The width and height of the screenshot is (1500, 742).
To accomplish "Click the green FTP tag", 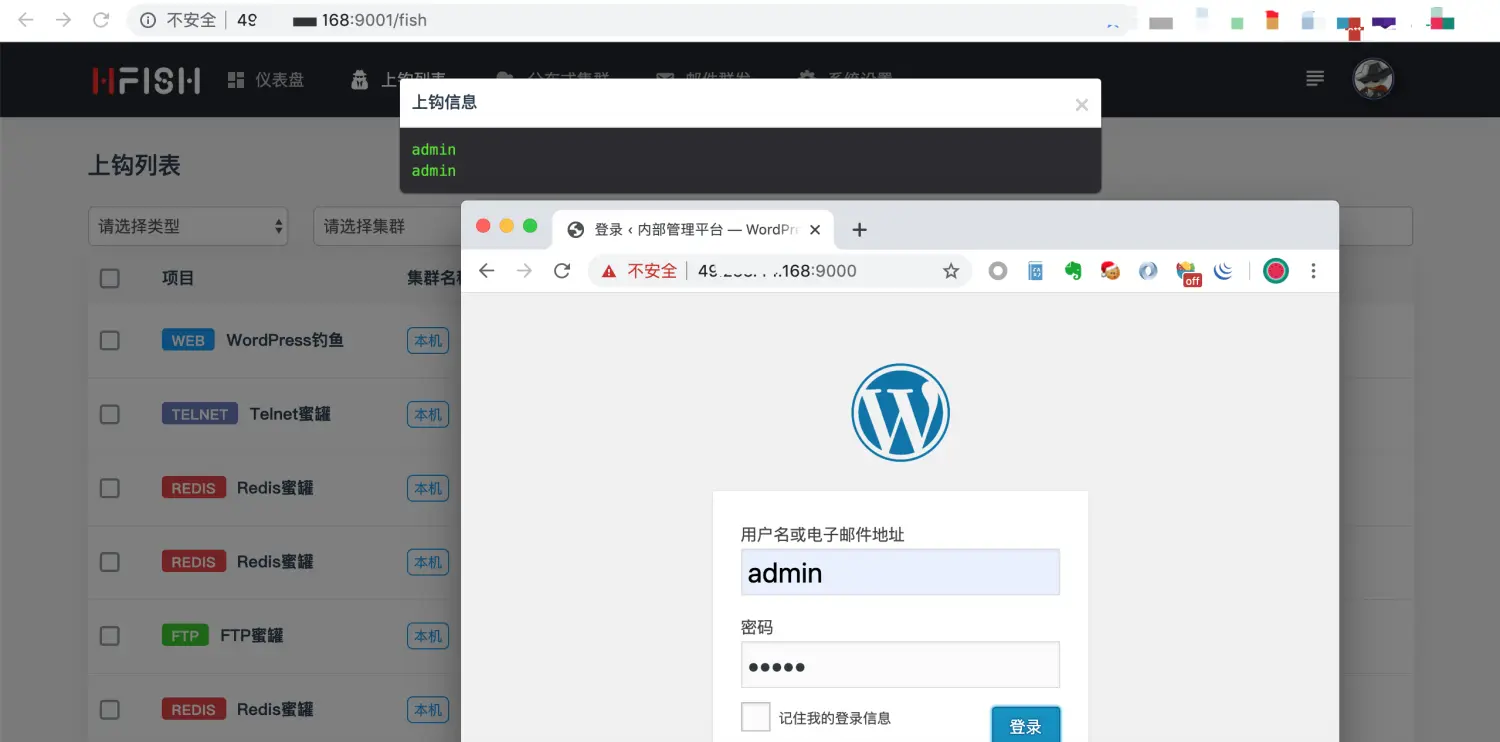I will [x=185, y=636].
